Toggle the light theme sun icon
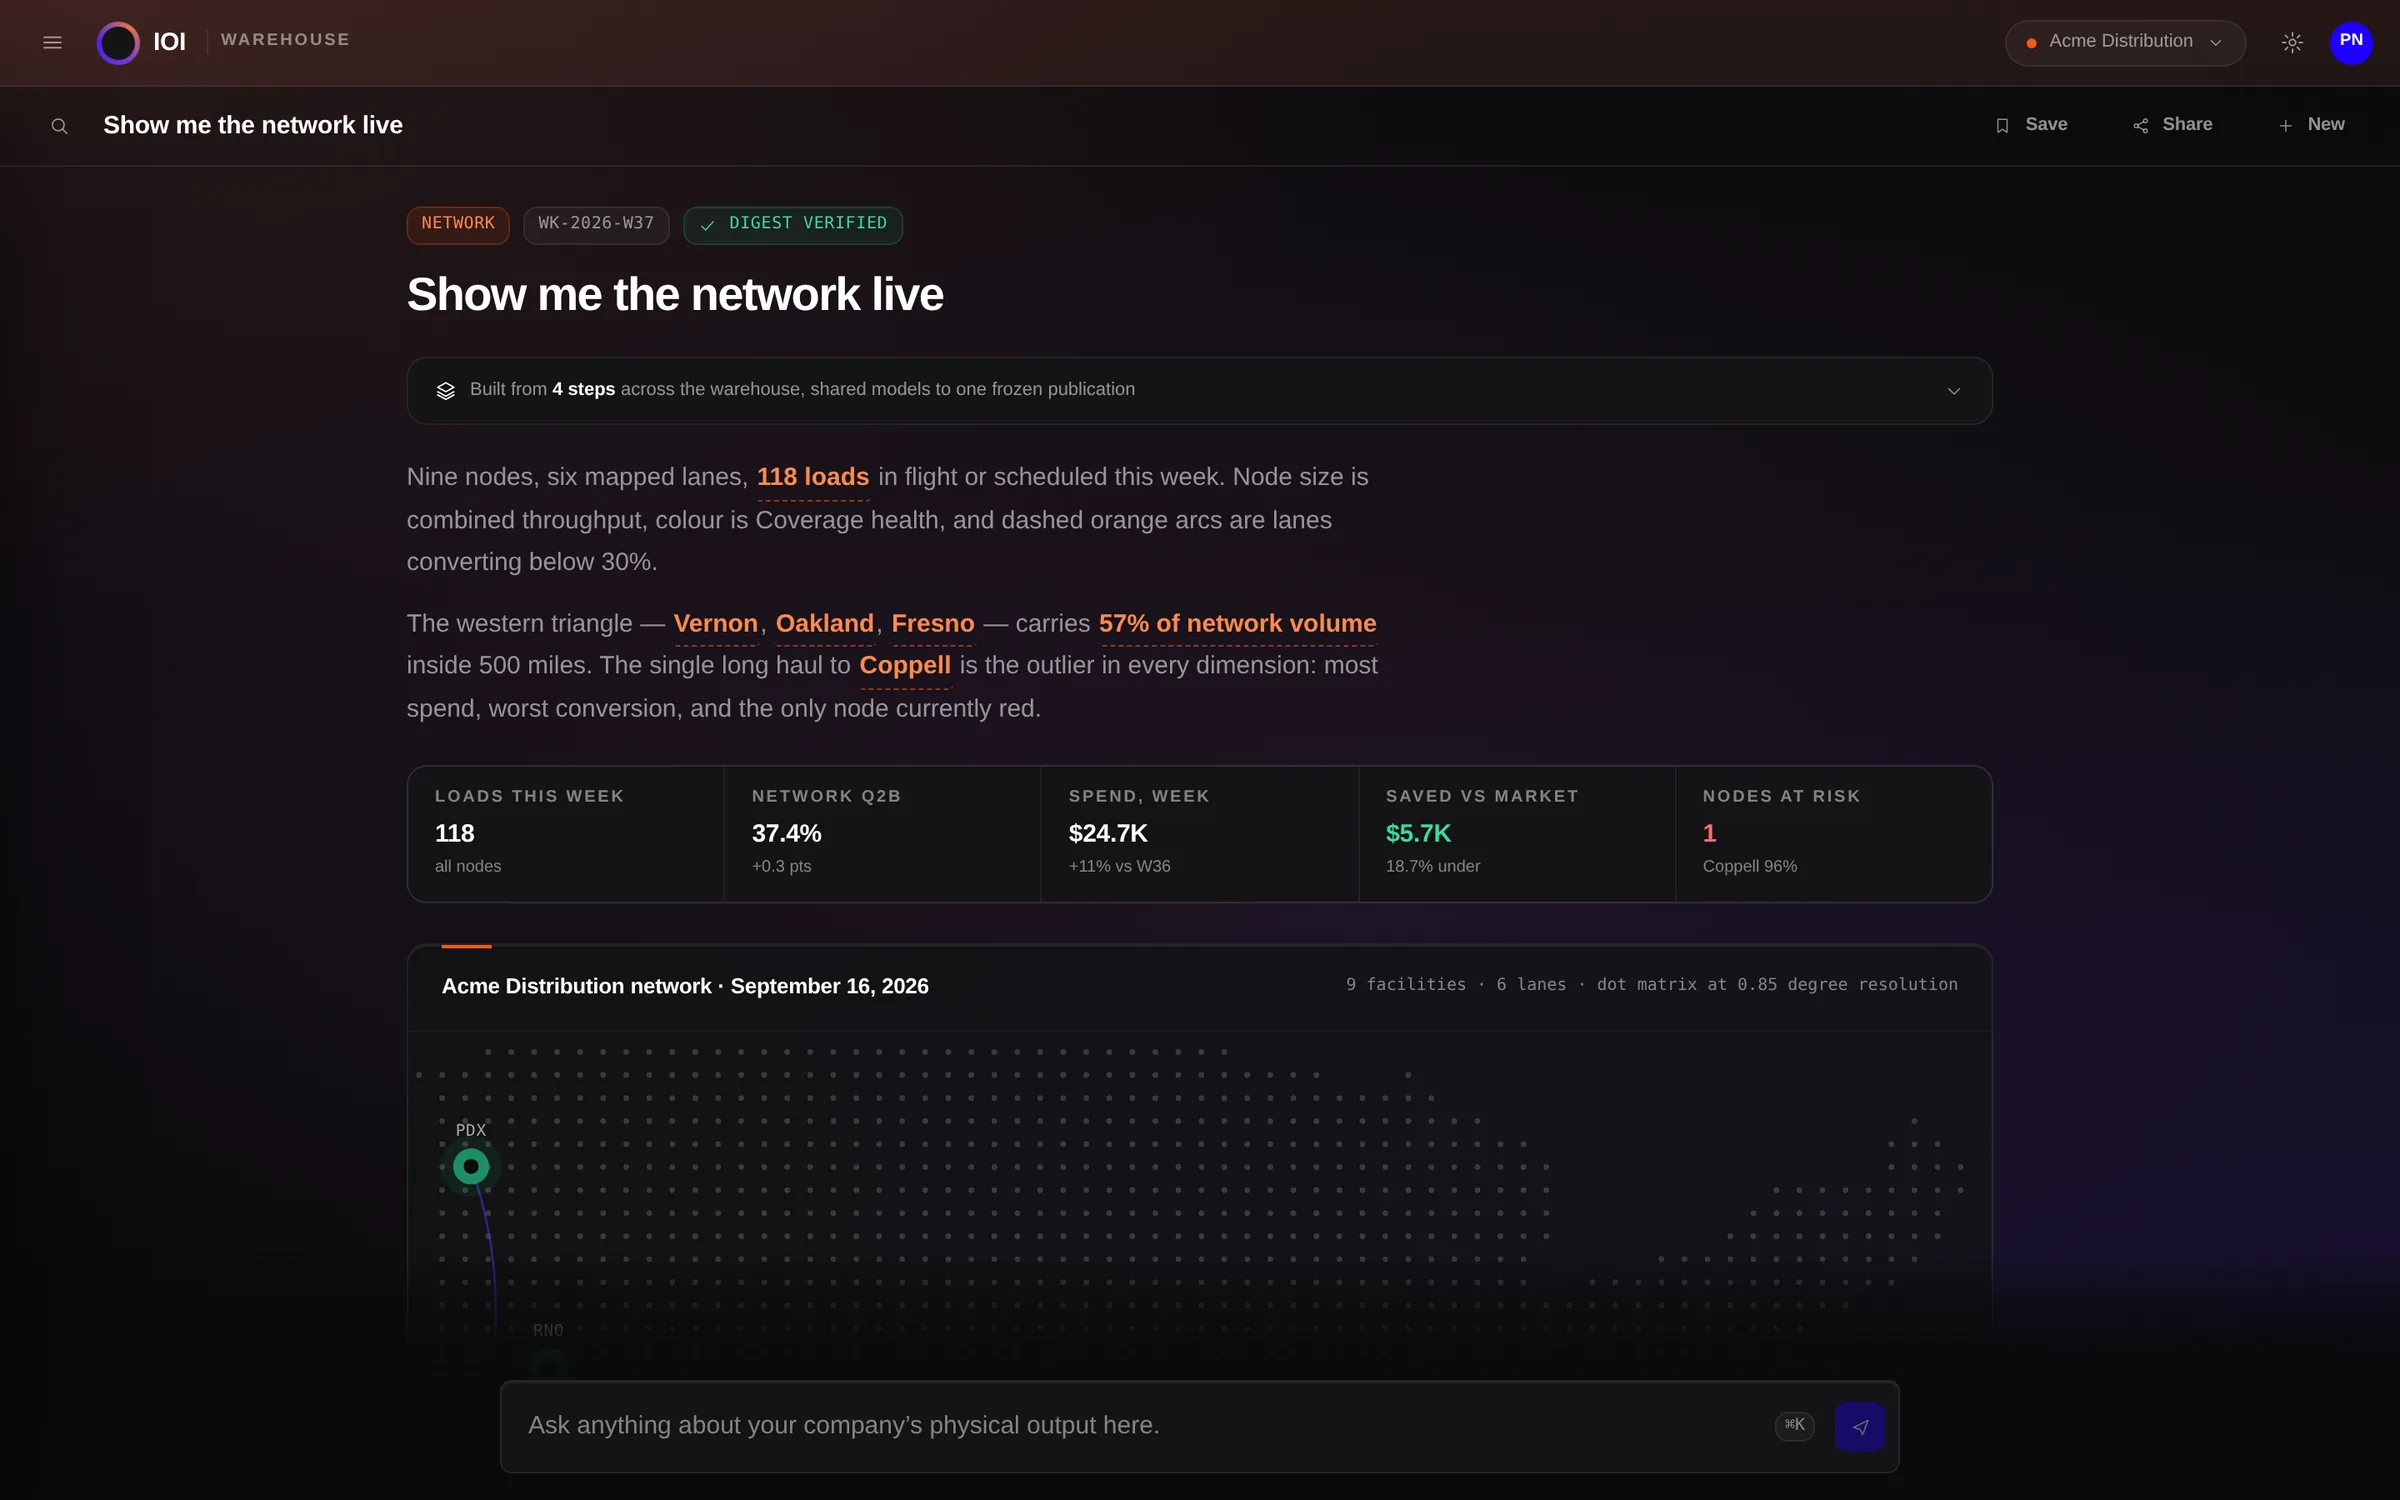 [x=2292, y=42]
